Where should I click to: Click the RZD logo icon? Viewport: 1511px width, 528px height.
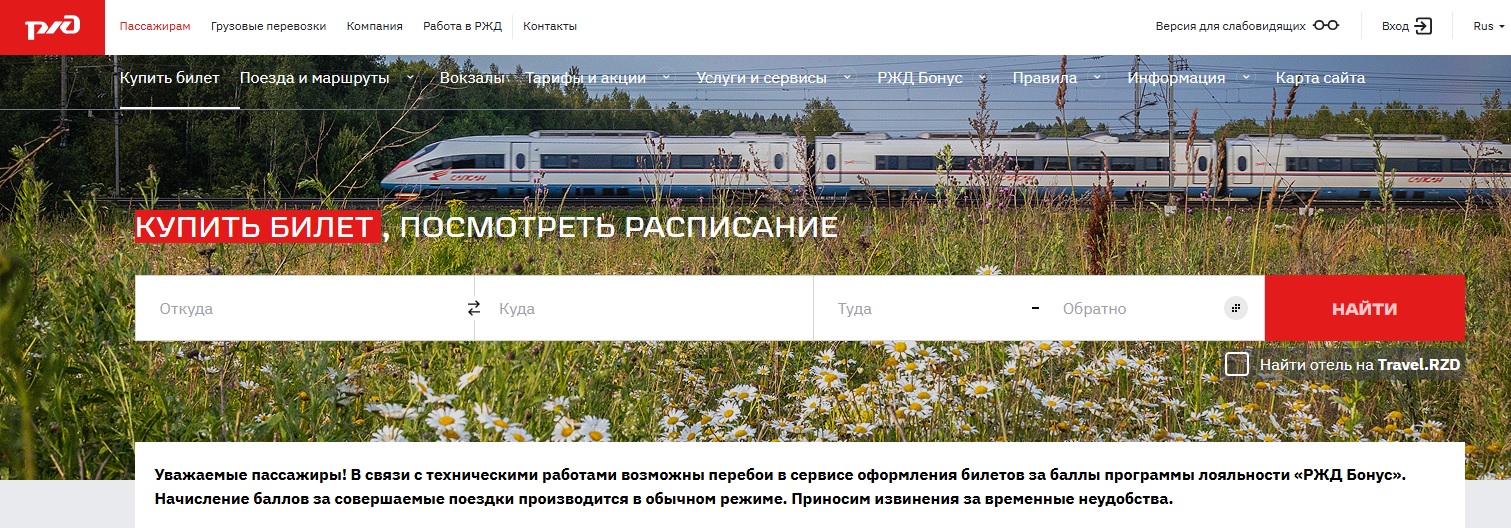tap(52, 27)
